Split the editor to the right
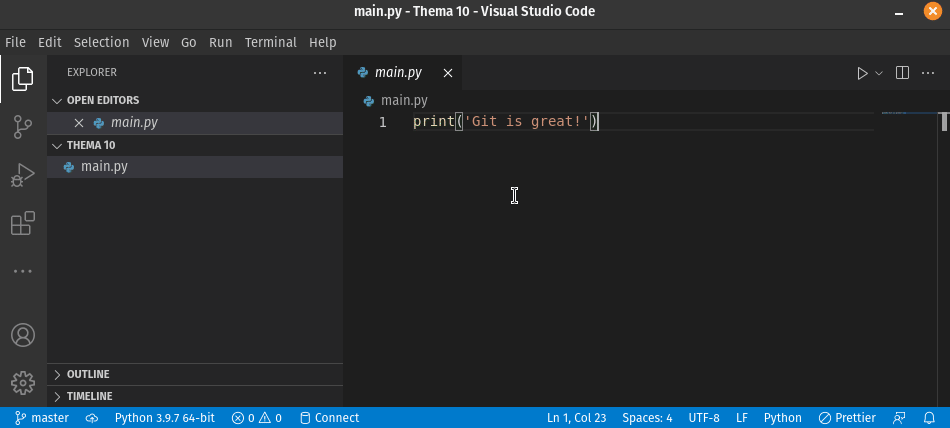Screen dimensions: 950x428 (x=902, y=73)
